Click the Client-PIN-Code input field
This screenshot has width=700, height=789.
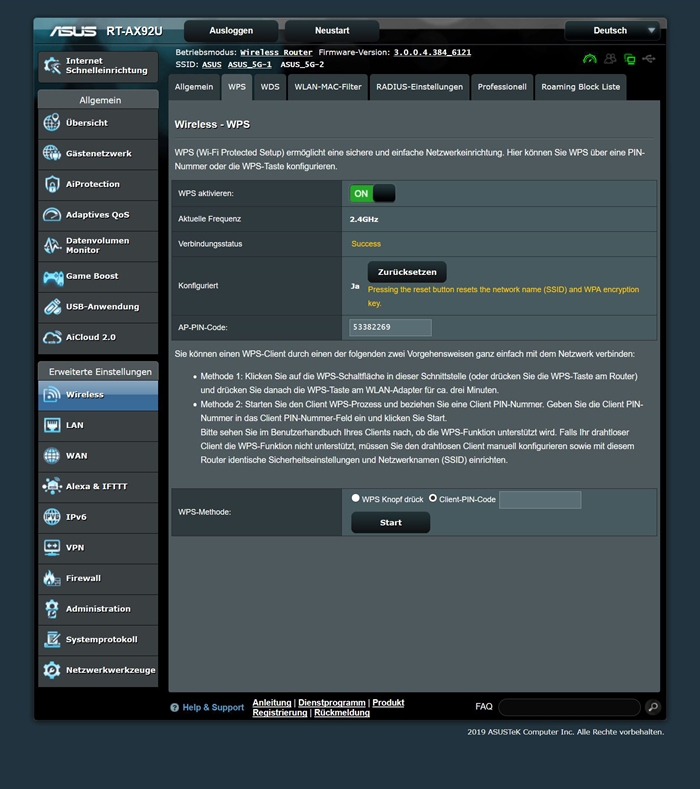coord(540,500)
